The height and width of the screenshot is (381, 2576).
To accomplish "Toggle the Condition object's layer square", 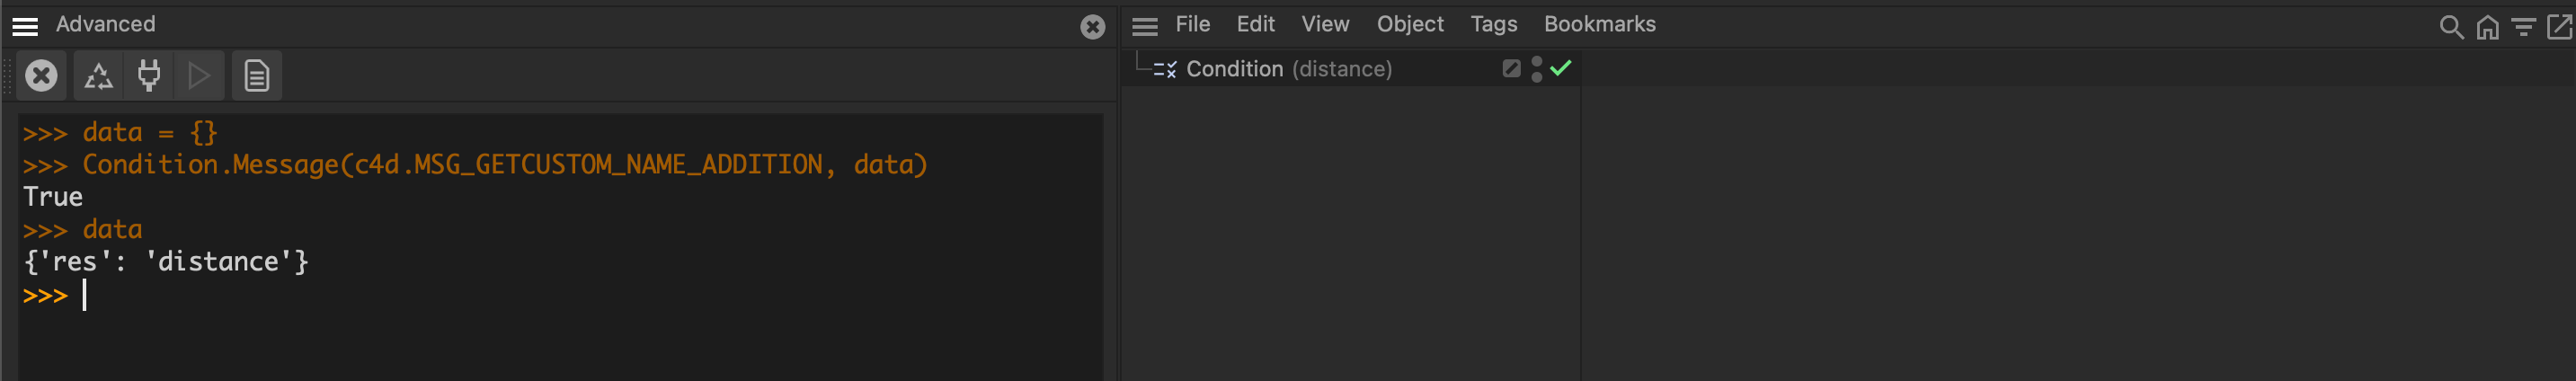I will coord(1511,68).
